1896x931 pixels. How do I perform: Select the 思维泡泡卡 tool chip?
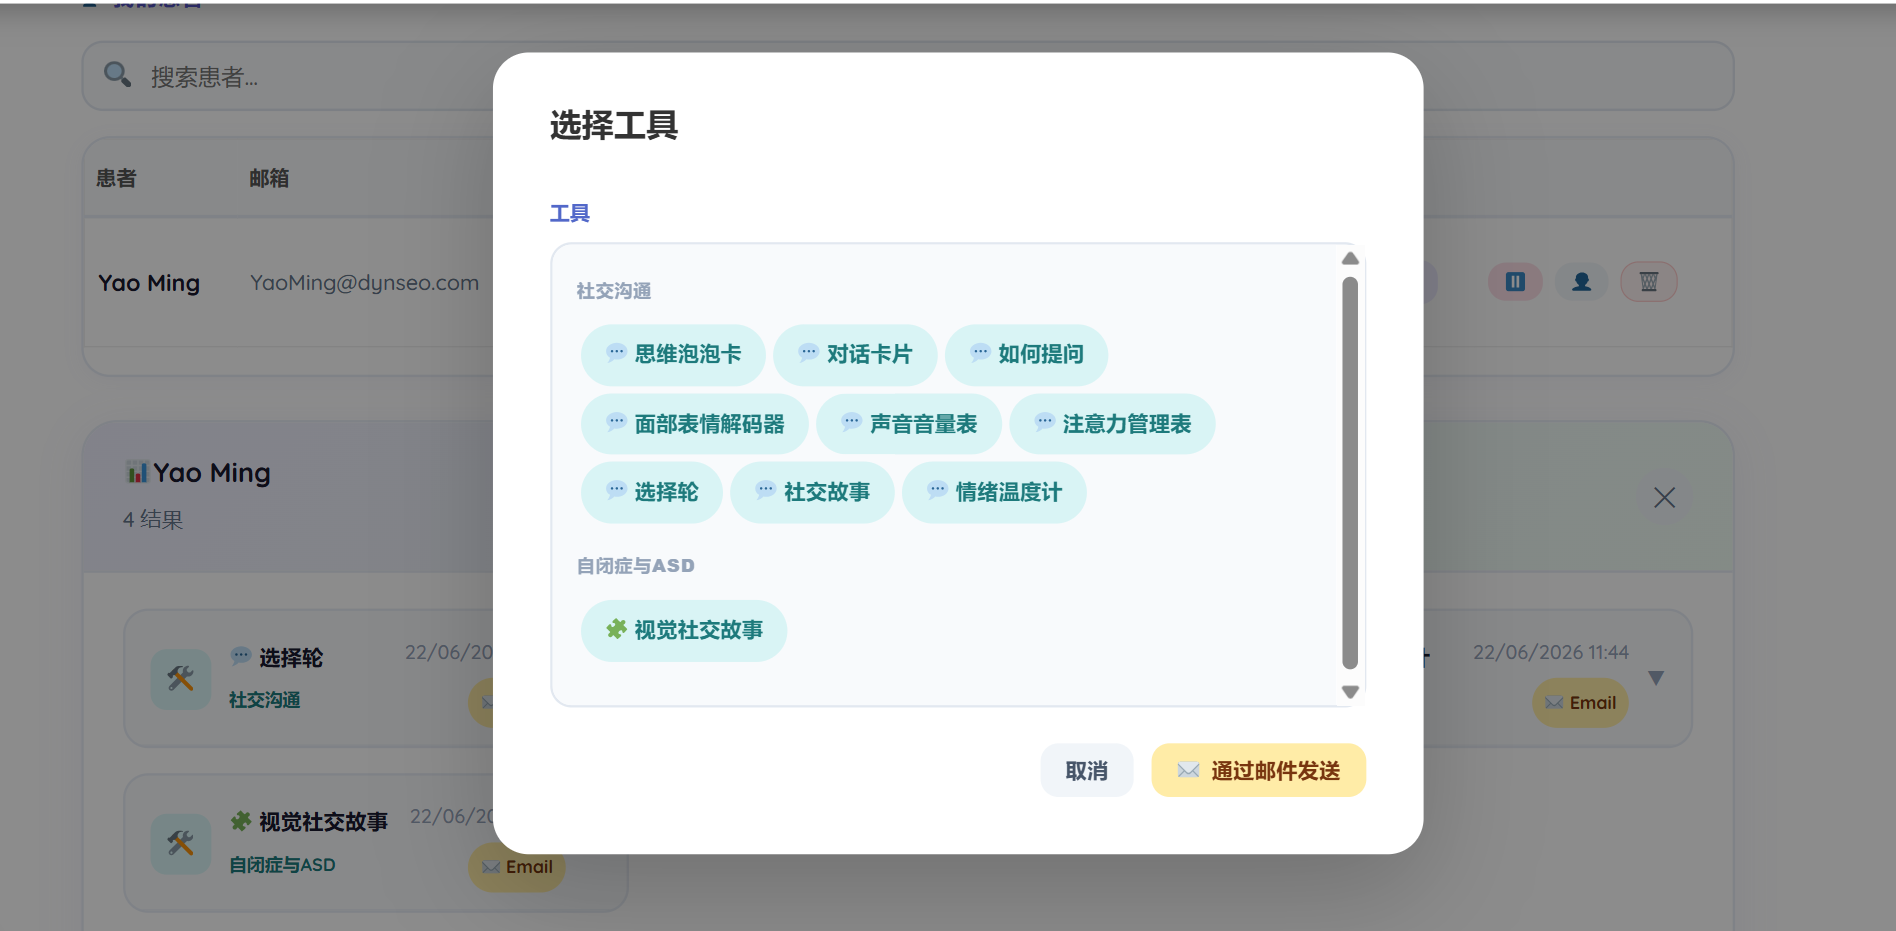[673, 355]
